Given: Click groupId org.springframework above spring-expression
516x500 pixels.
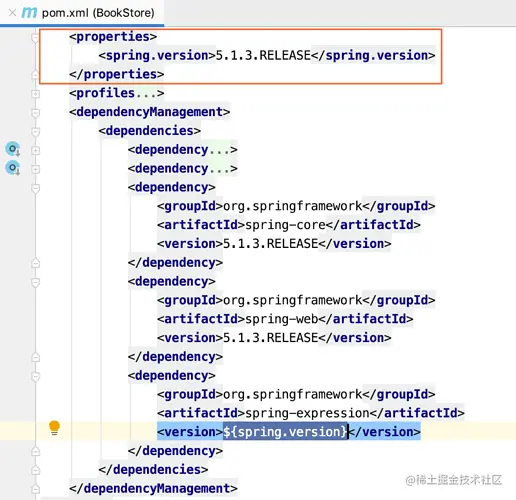Looking at the screenshot, I should [293, 394].
